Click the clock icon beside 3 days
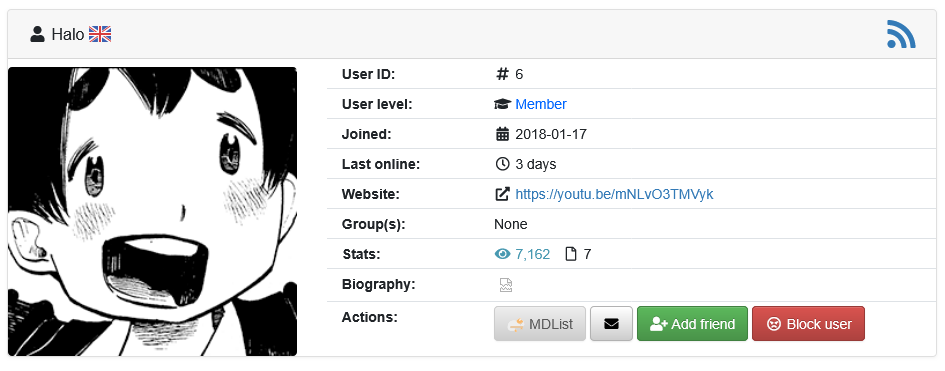Image resolution: width=945 pixels, height=371 pixels. pyautogui.click(x=502, y=164)
